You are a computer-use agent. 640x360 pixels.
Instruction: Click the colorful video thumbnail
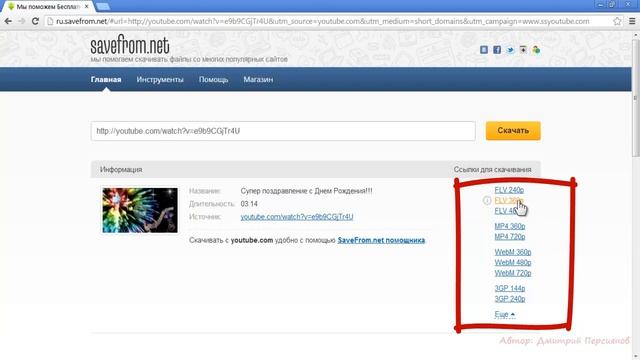(140, 210)
